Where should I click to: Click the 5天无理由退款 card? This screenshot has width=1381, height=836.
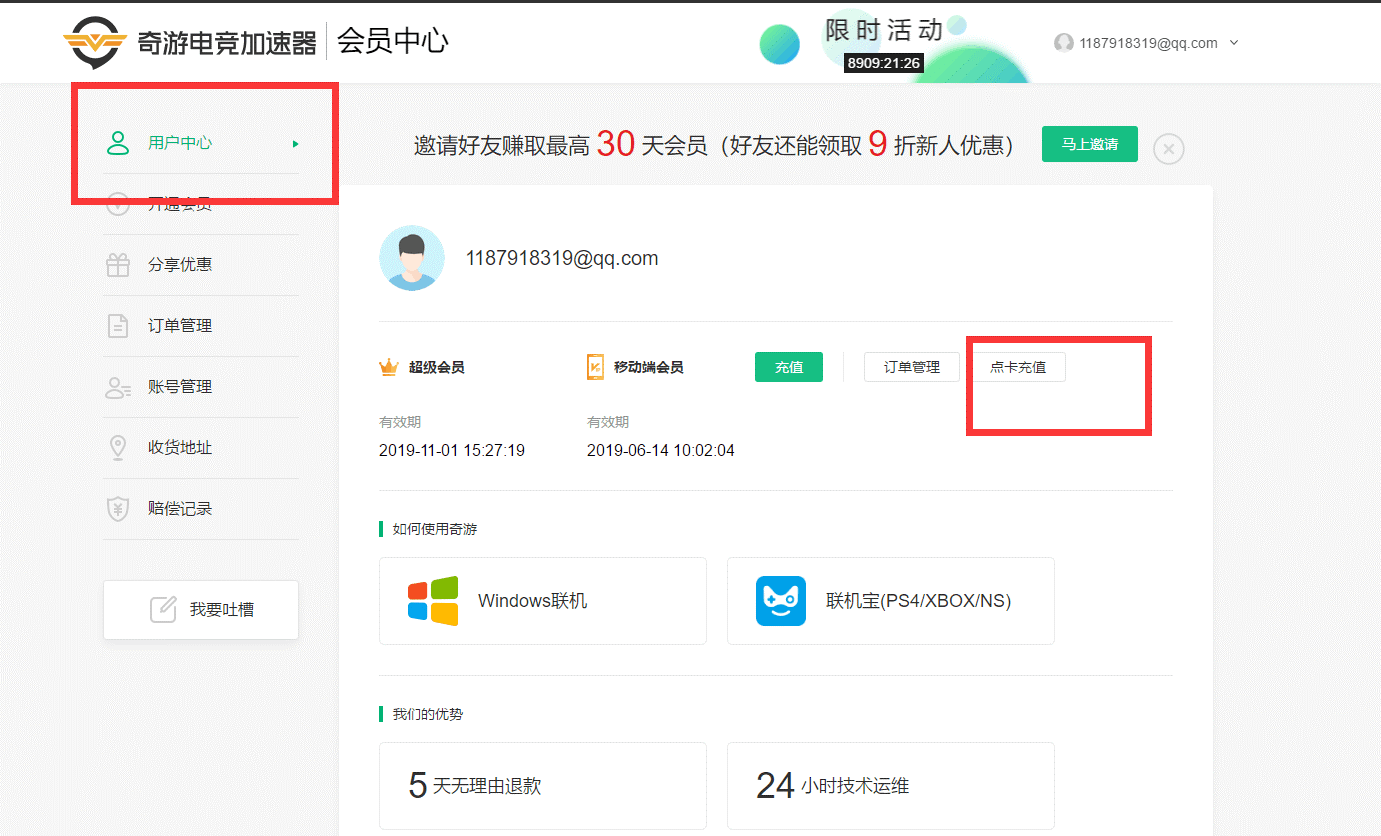543,786
